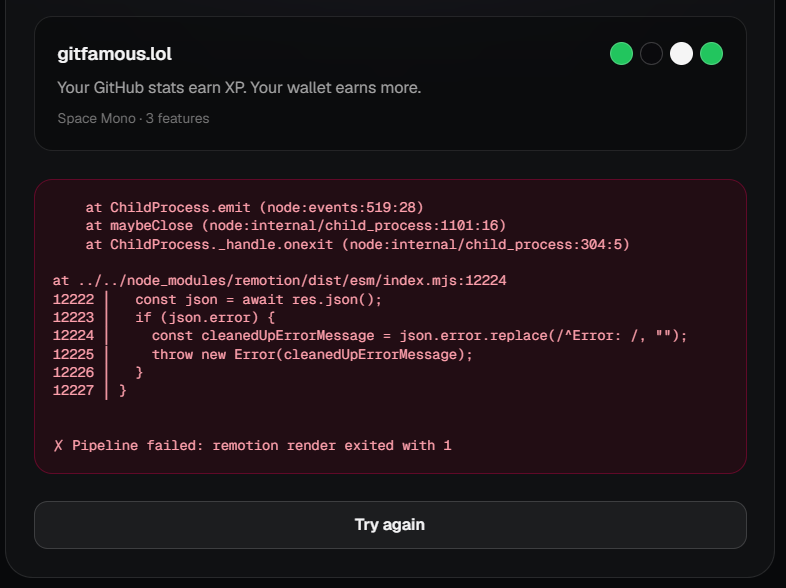Screen dimensions: 786x588
Task: Click the 'ChildProcess._handle.onexit' stack trace line
Action: (357, 244)
